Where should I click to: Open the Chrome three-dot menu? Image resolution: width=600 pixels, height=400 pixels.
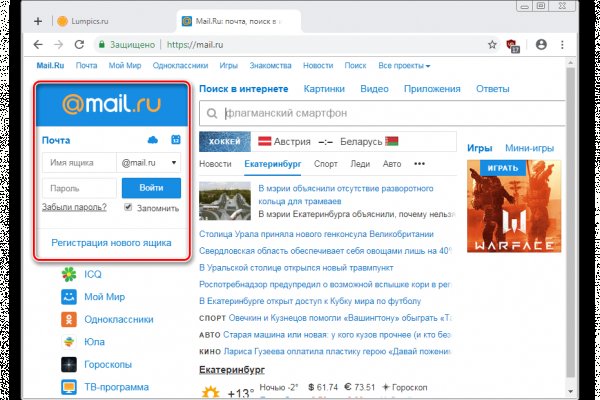tap(564, 45)
